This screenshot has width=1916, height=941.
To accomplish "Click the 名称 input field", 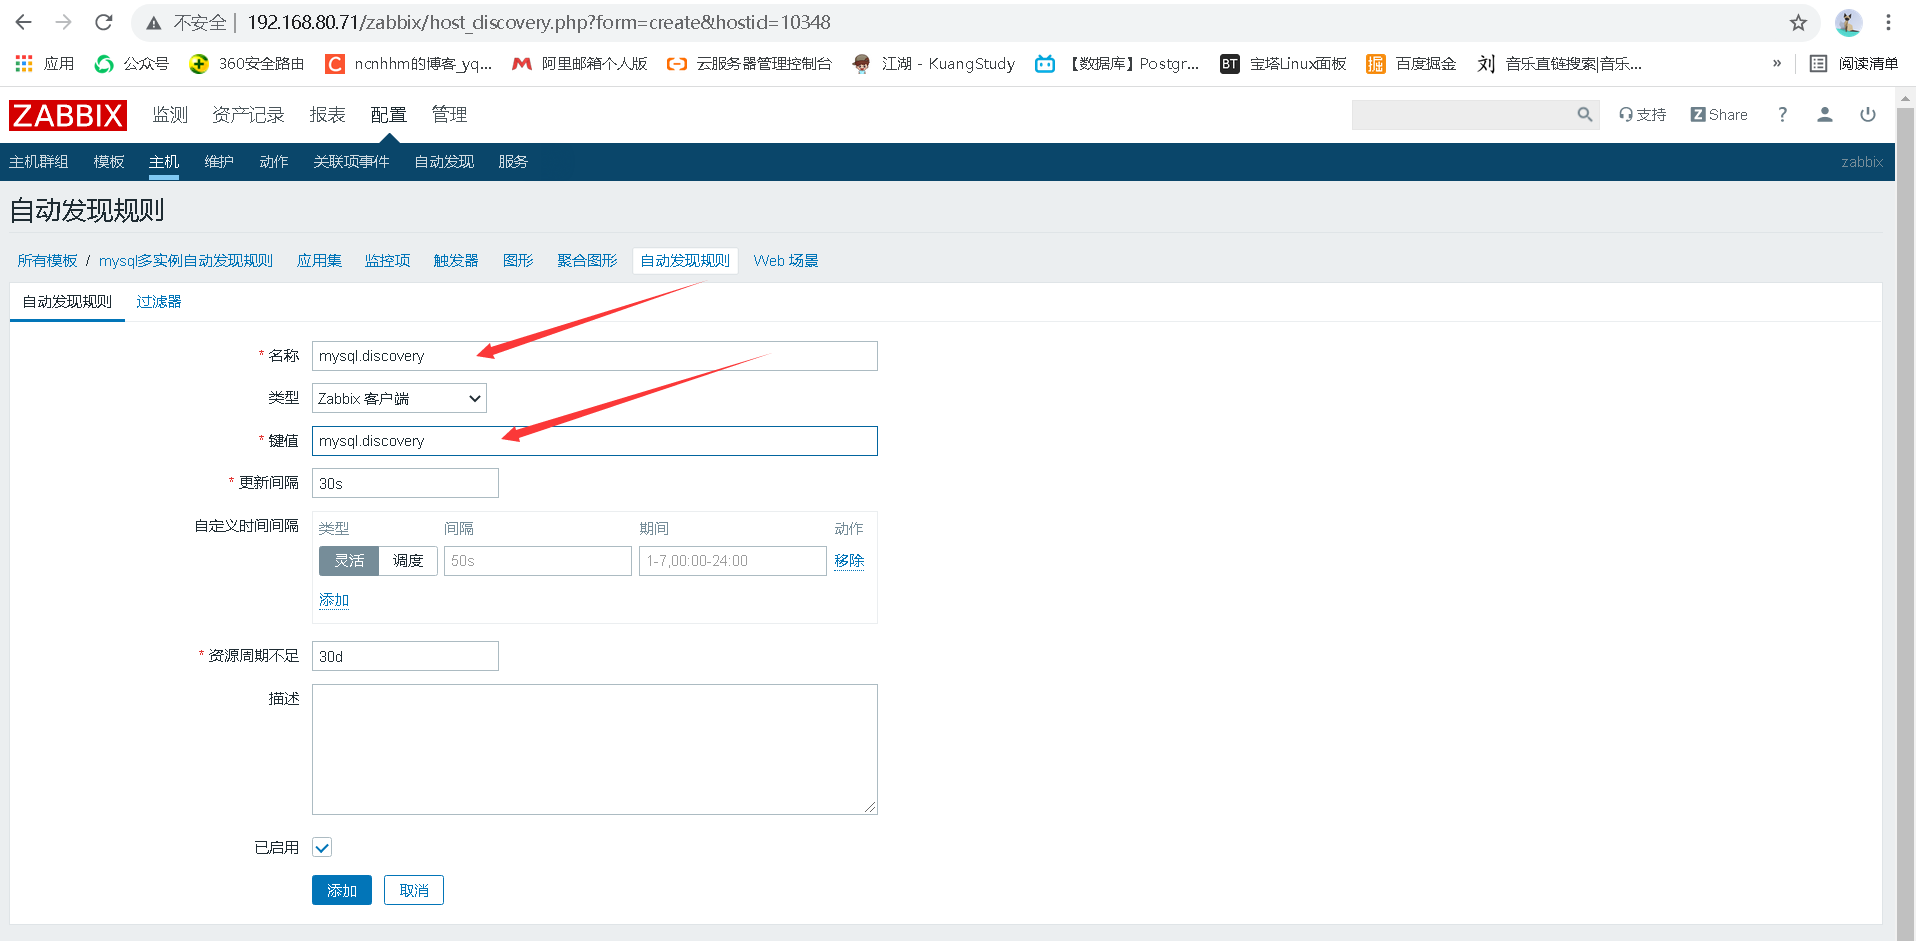I will 595,356.
